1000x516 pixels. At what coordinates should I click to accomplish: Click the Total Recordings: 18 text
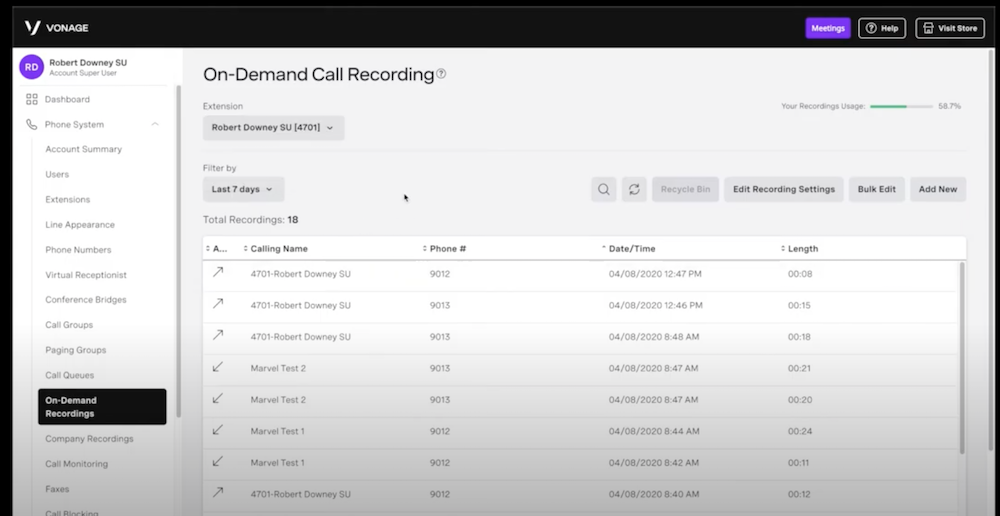click(251, 220)
